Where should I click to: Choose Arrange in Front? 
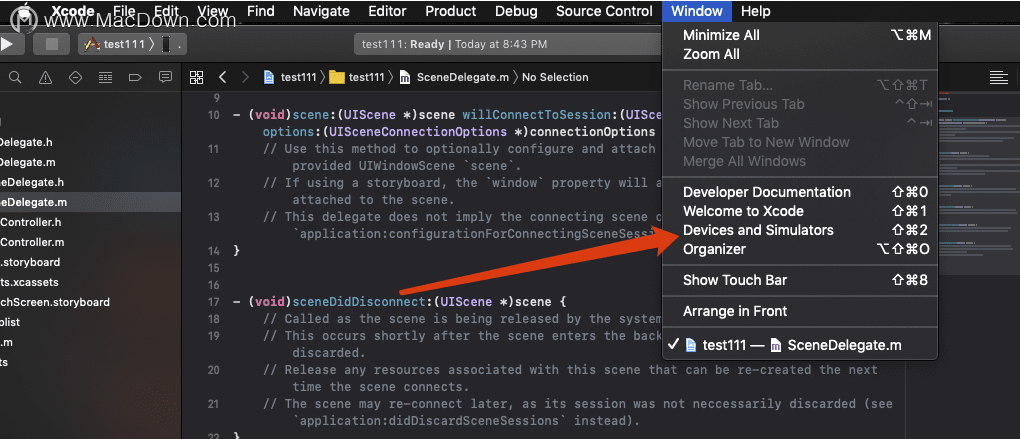click(800, 311)
